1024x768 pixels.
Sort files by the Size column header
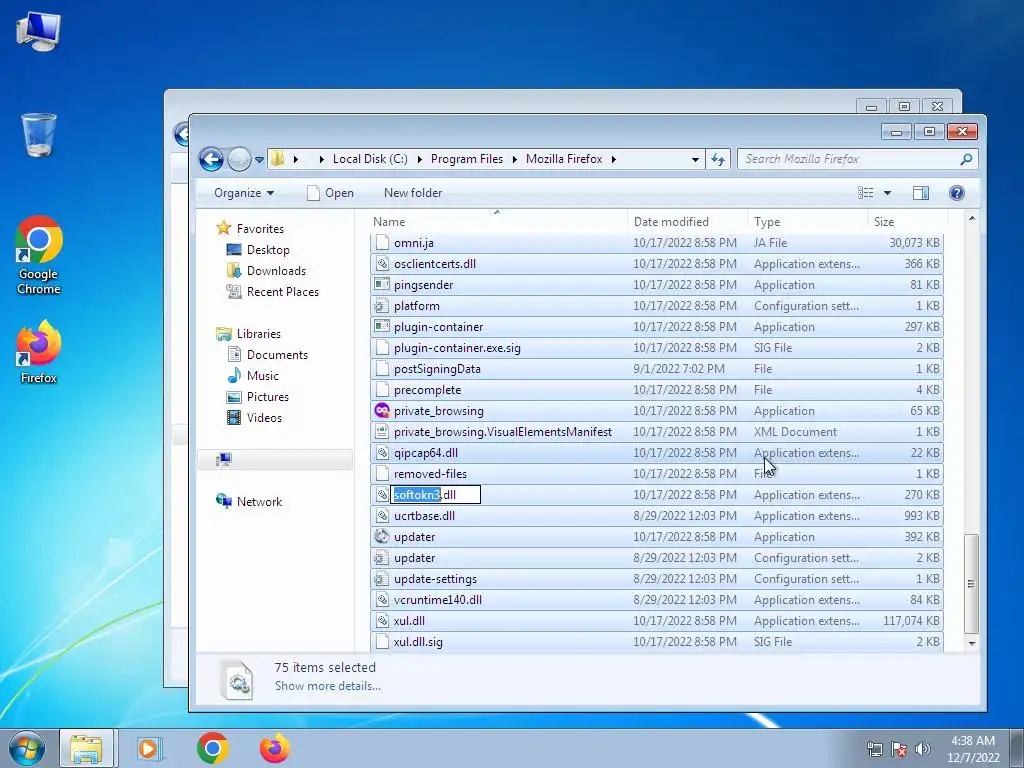906,221
